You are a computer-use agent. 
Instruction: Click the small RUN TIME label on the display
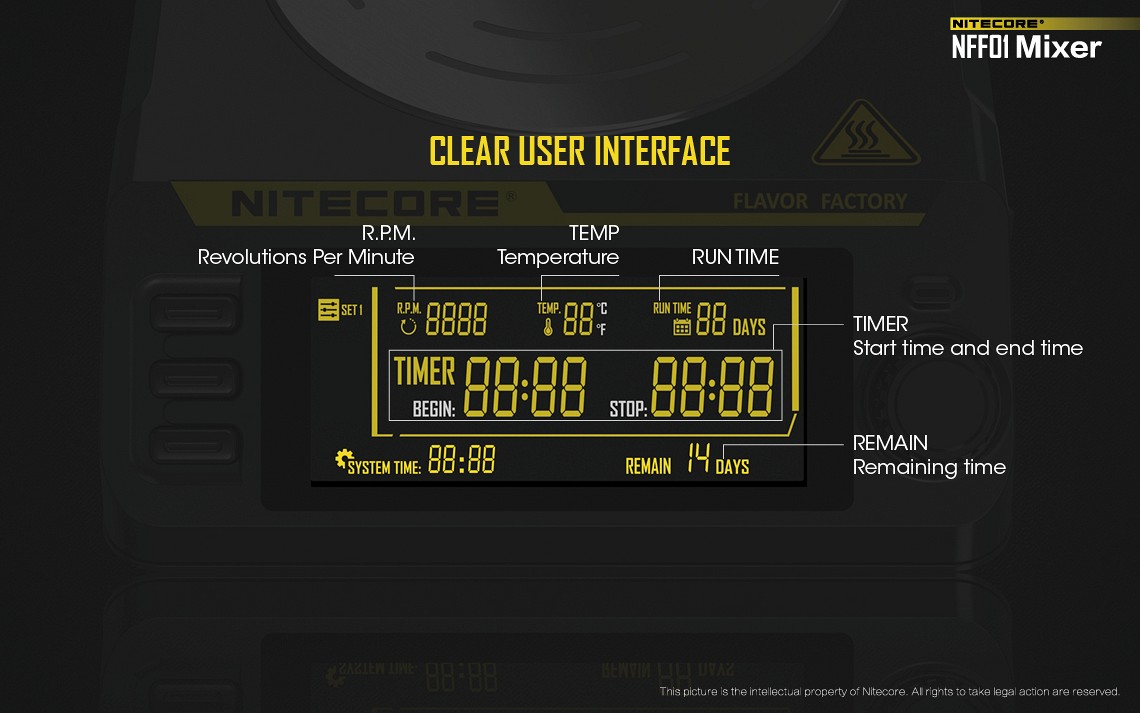coord(672,308)
